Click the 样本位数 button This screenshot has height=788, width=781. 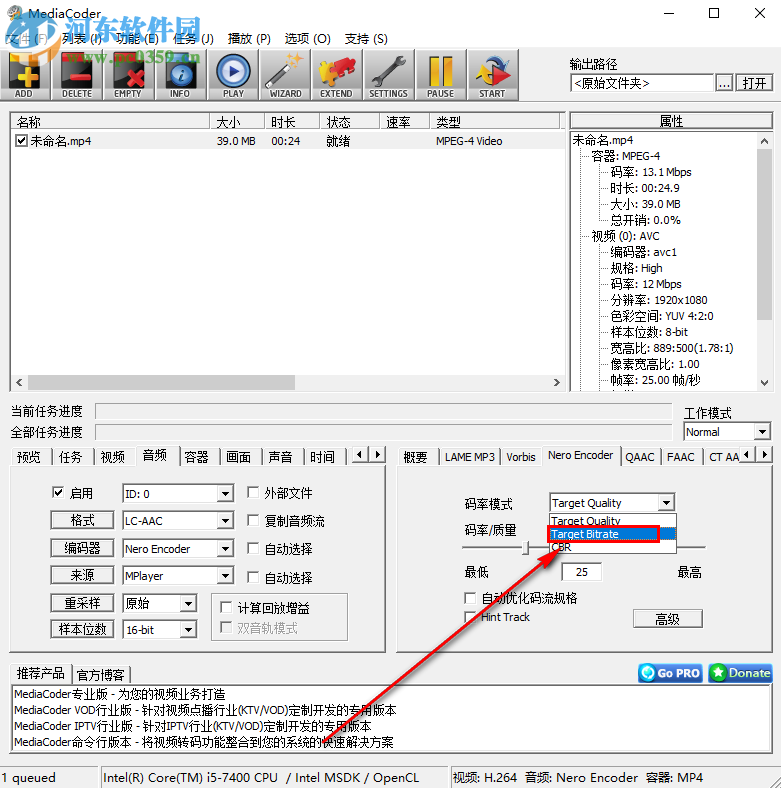82,629
